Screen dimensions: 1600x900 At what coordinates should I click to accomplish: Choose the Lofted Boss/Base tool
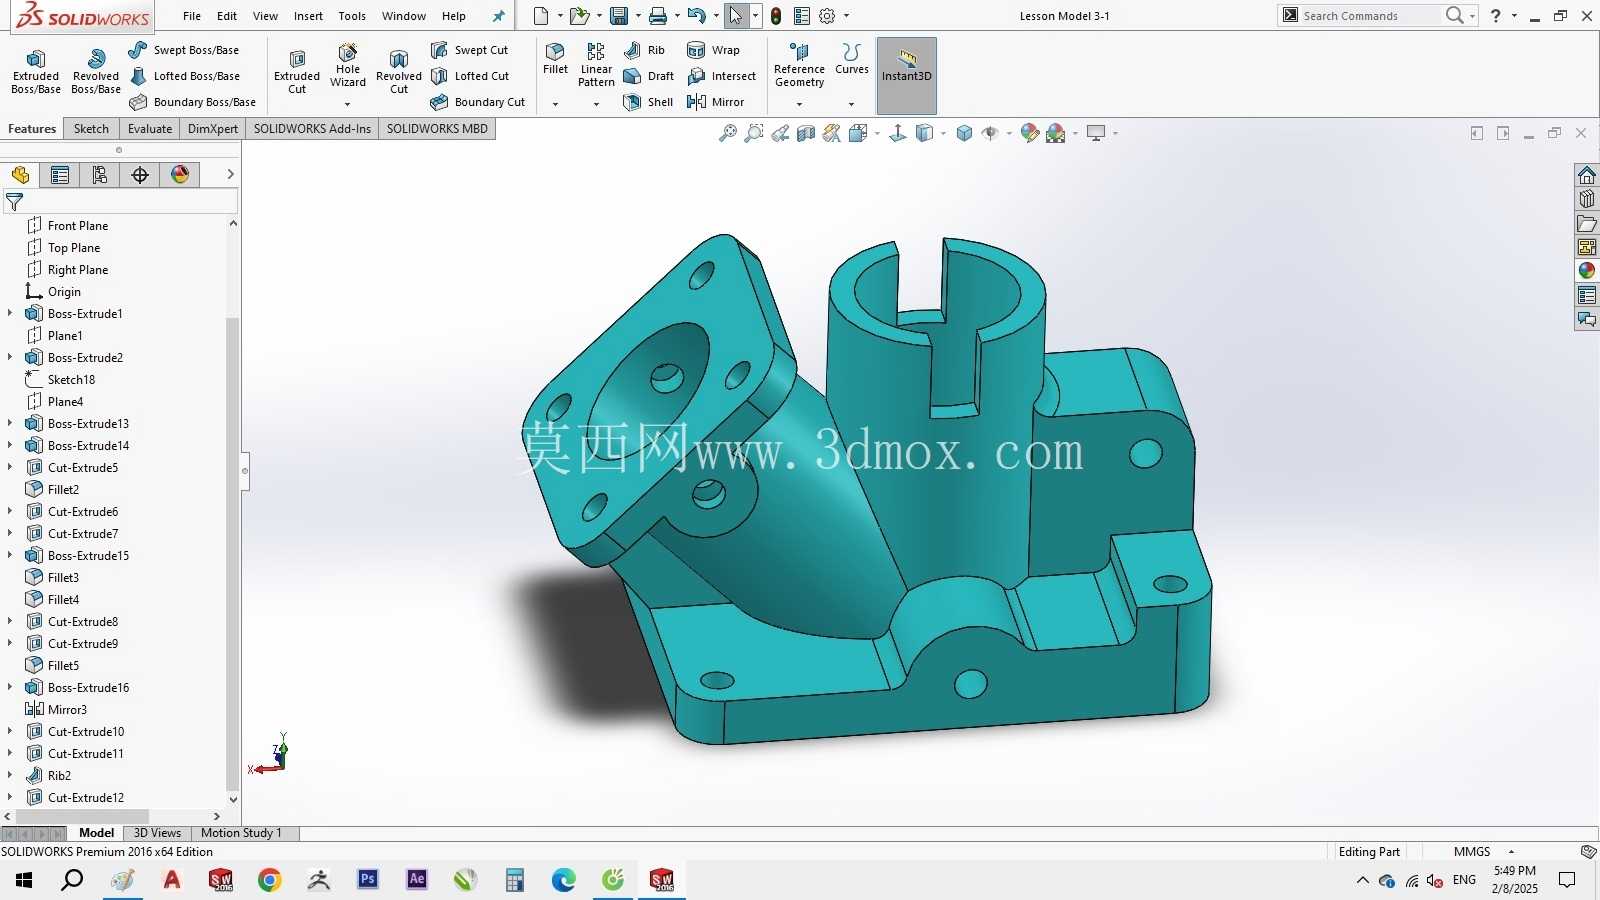tap(184, 76)
